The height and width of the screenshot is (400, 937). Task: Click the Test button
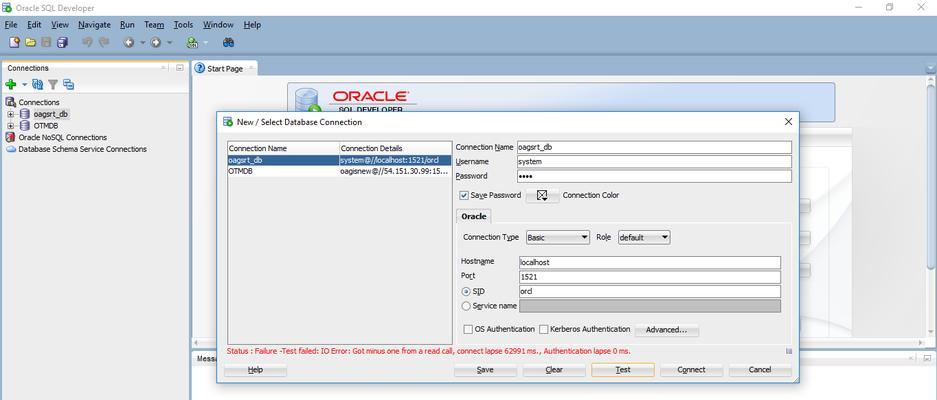pyautogui.click(x=623, y=370)
